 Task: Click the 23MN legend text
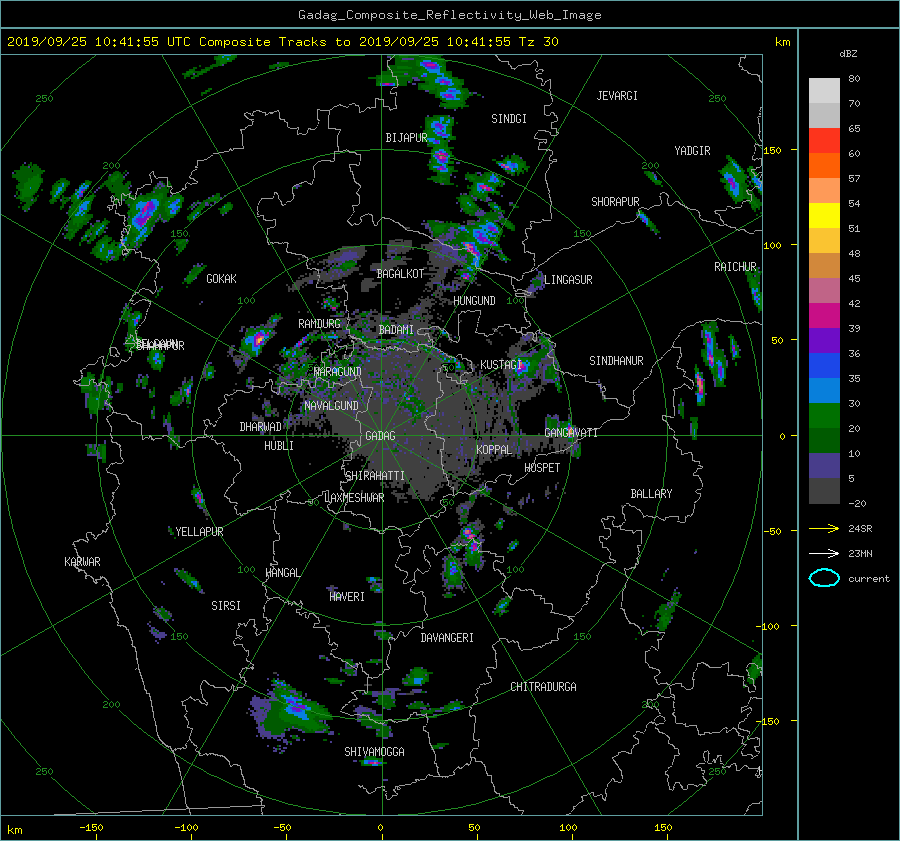point(860,553)
